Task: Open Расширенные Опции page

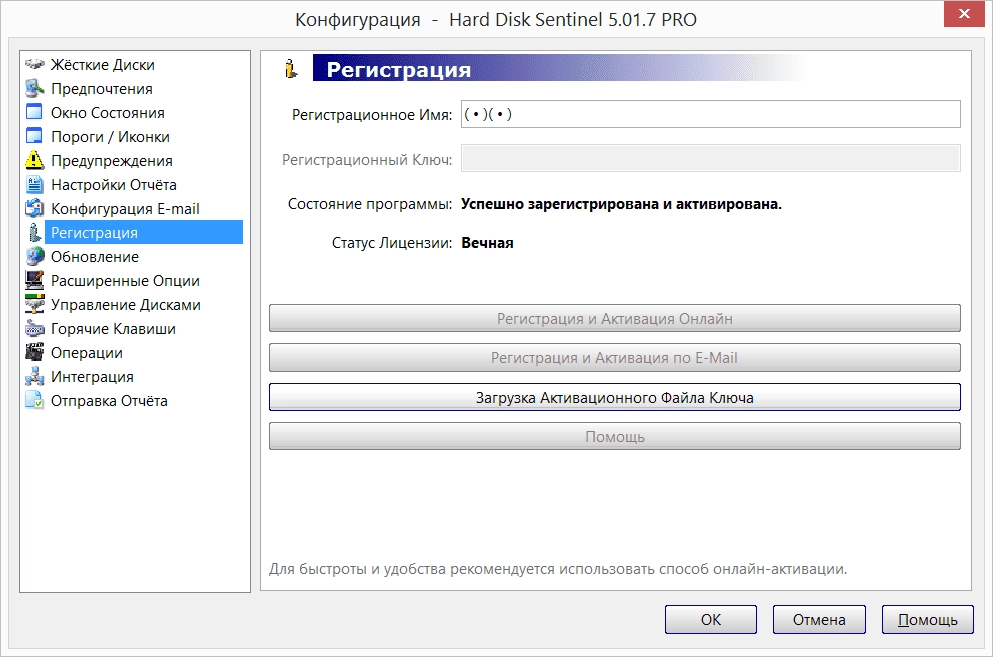Action: [125, 281]
